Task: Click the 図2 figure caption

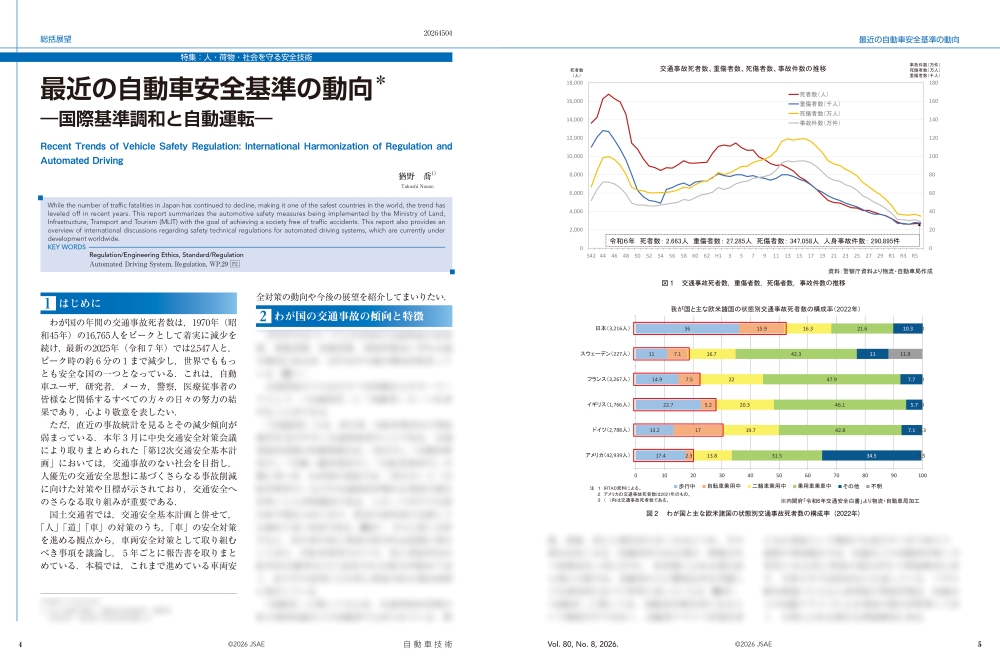Action: pos(753,513)
